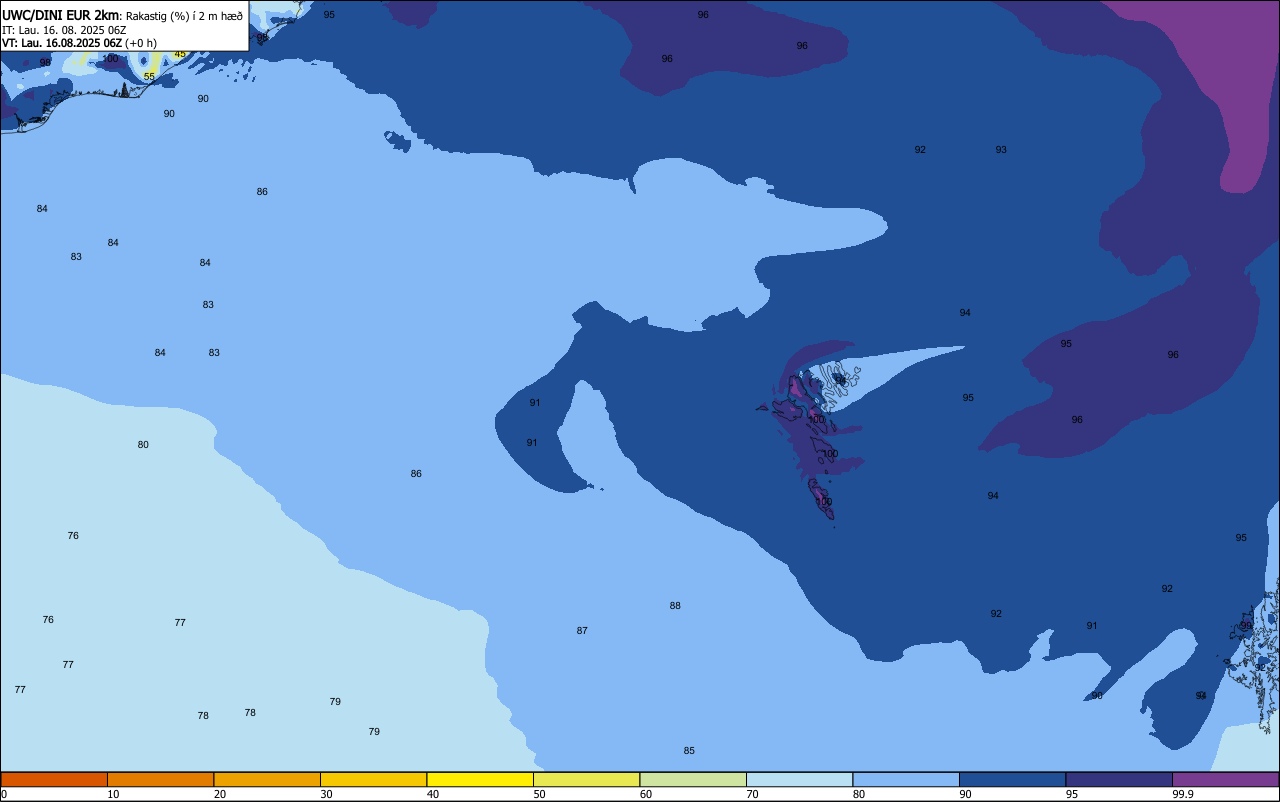Click the 'UWC/DINI EUR 2km' title text
Screen dimensions: 1280x802
[60, 15]
